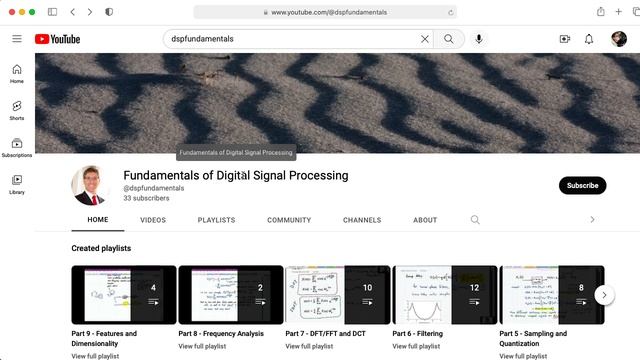
Task: Open Subscriptions in sidebar
Action: [x=17, y=148]
